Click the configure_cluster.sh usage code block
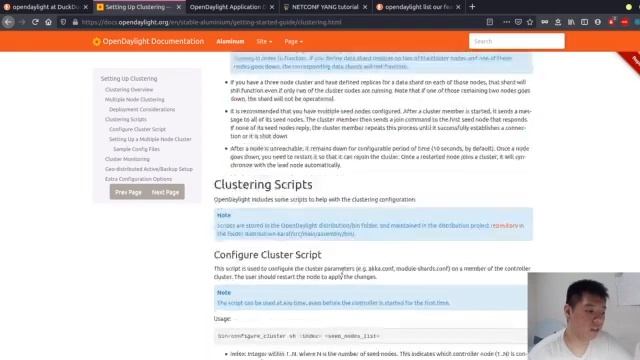This screenshot has width=640, height=360. point(371,336)
